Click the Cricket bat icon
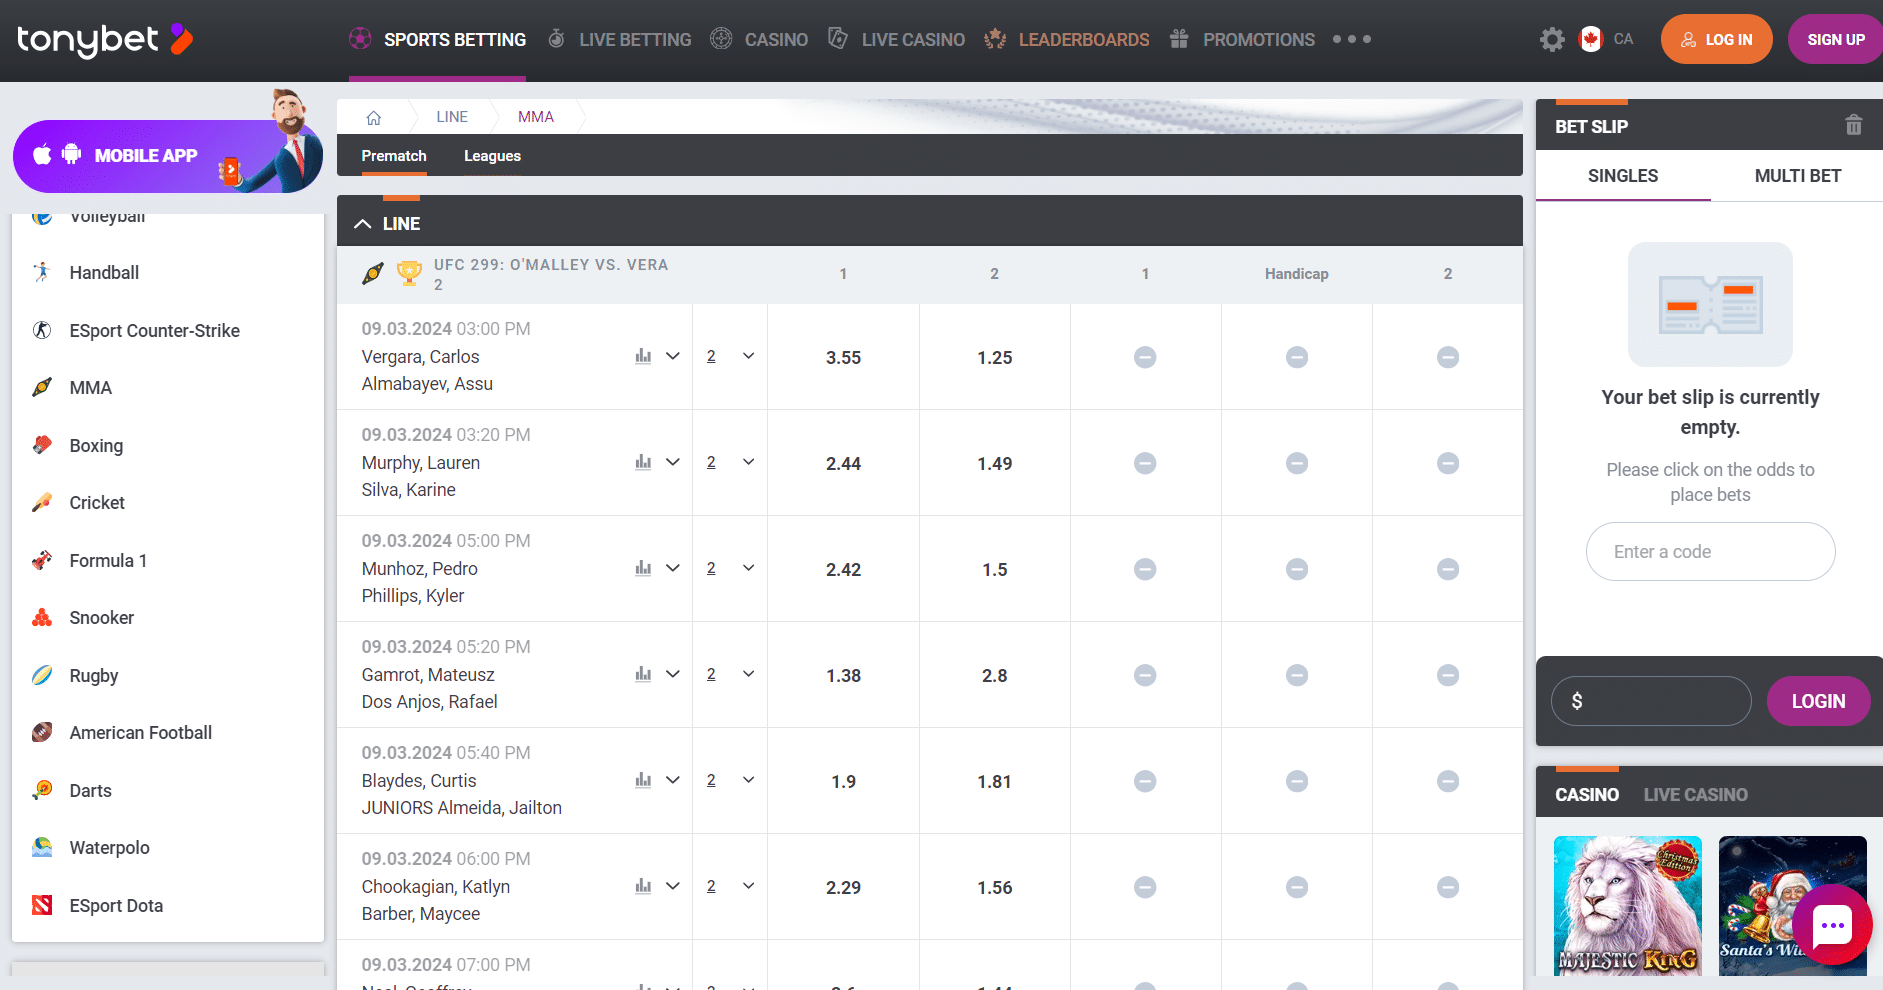This screenshot has width=1883, height=990. point(42,502)
